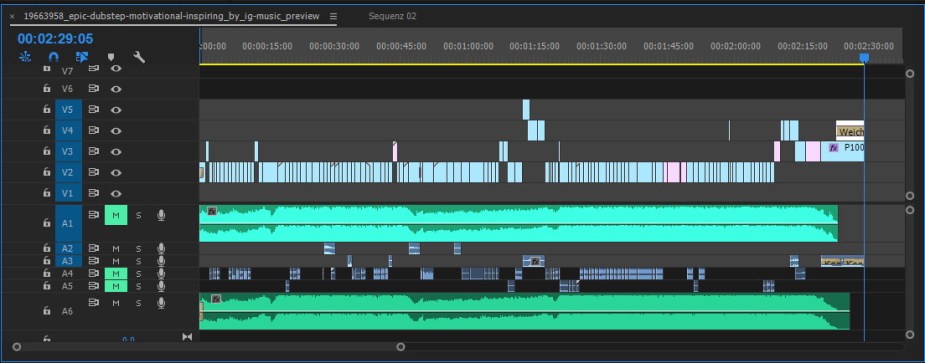Toggle lock on audio track A1

(47, 223)
